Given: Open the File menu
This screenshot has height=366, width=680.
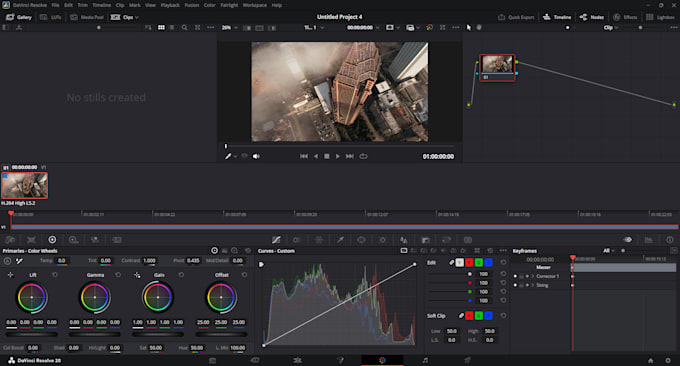Looking at the screenshot, I should (x=56, y=5).
